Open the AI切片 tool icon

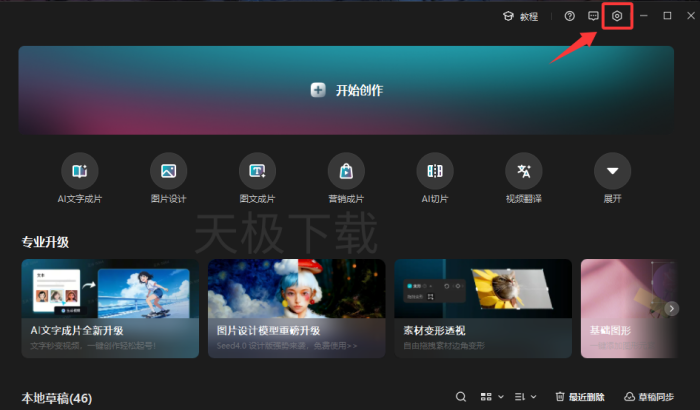point(435,171)
